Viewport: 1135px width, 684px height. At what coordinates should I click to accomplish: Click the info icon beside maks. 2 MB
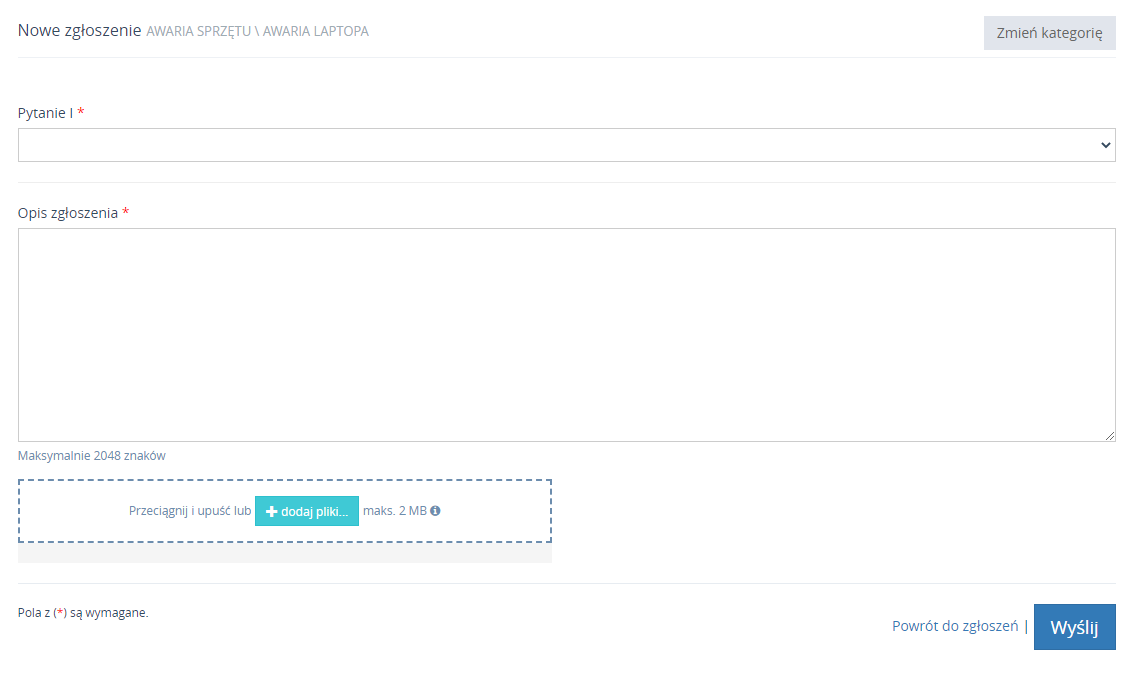(435, 511)
